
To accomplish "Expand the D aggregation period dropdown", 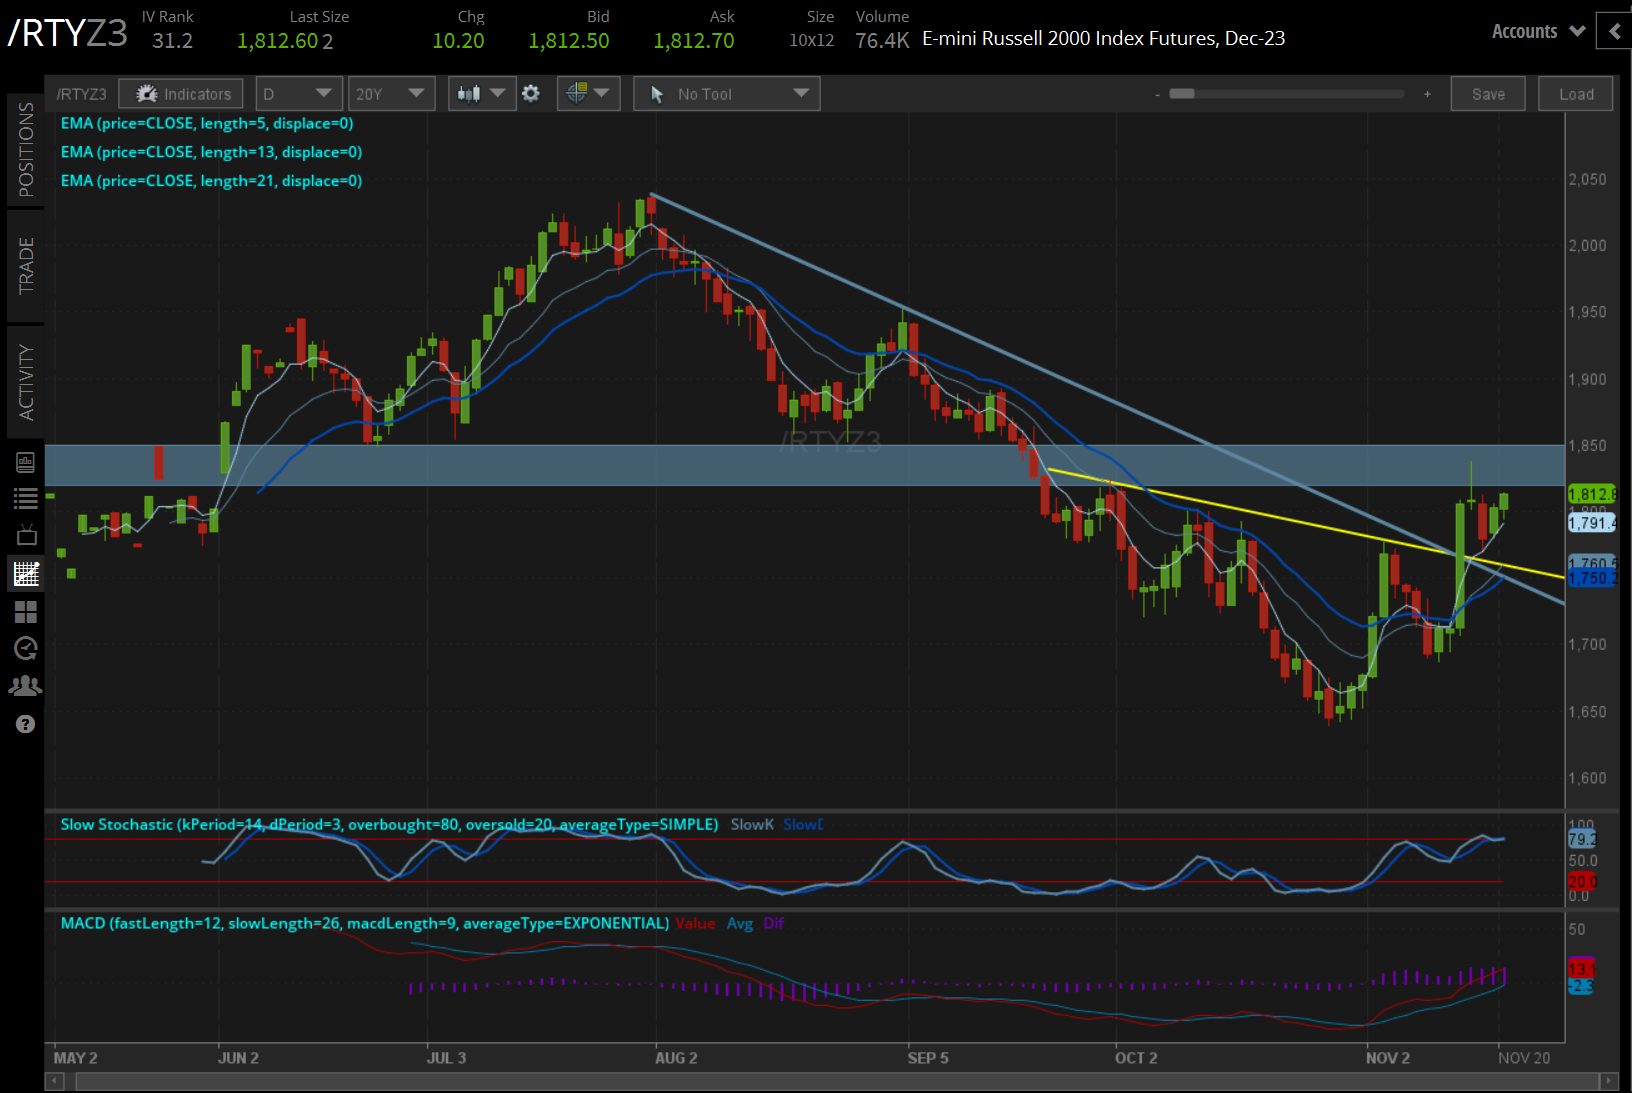I will click(x=298, y=93).
